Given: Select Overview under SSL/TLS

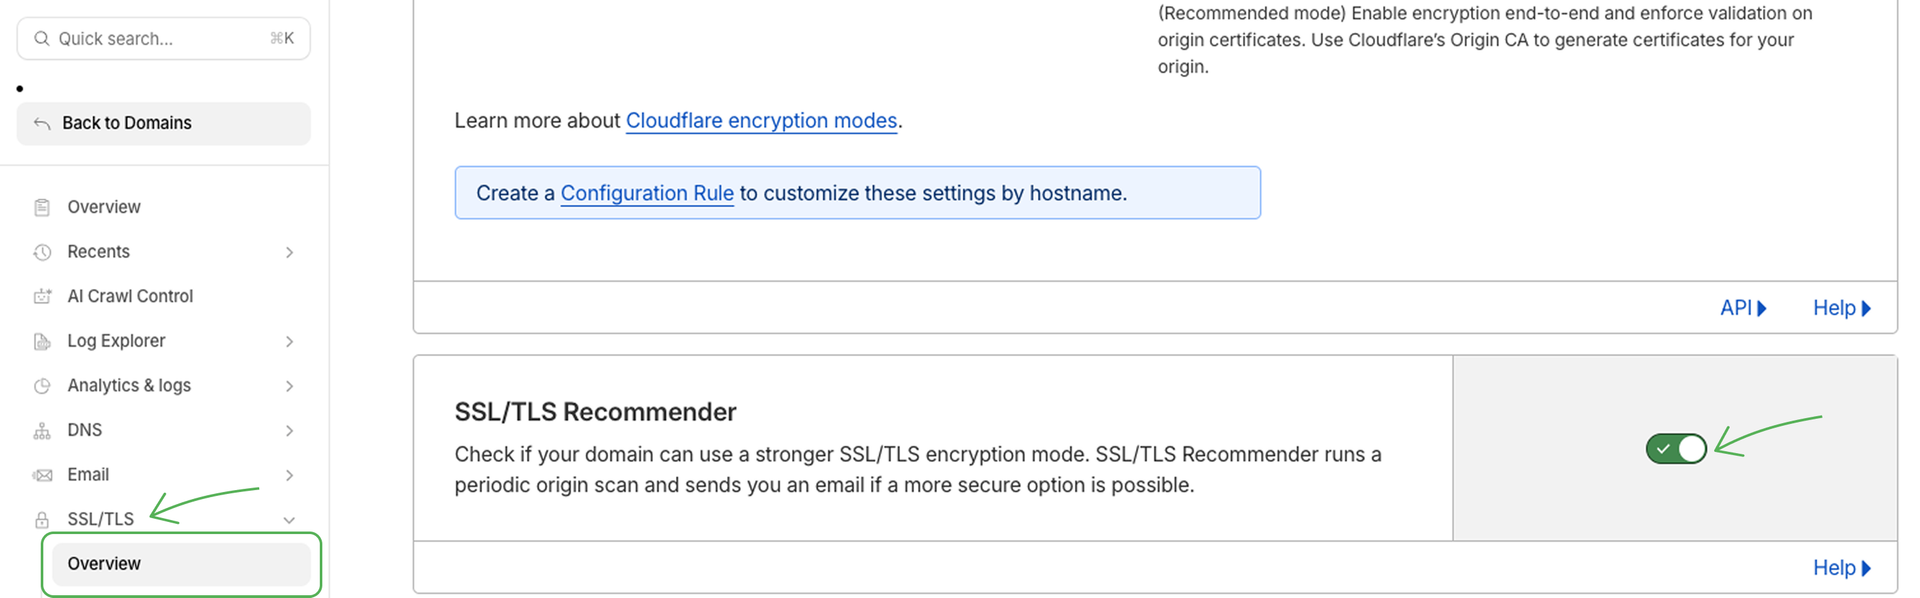Looking at the screenshot, I should pyautogui.click(x=104, y=564).
